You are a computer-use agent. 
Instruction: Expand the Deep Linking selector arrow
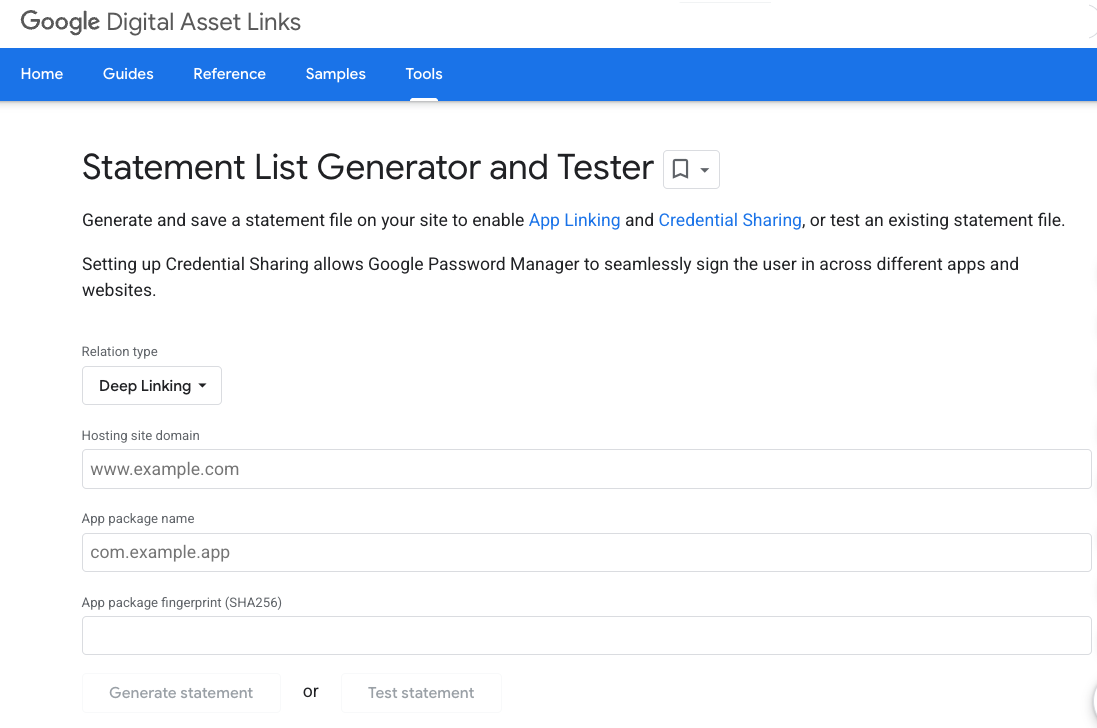pyautogui.click(x=204, y=385)
